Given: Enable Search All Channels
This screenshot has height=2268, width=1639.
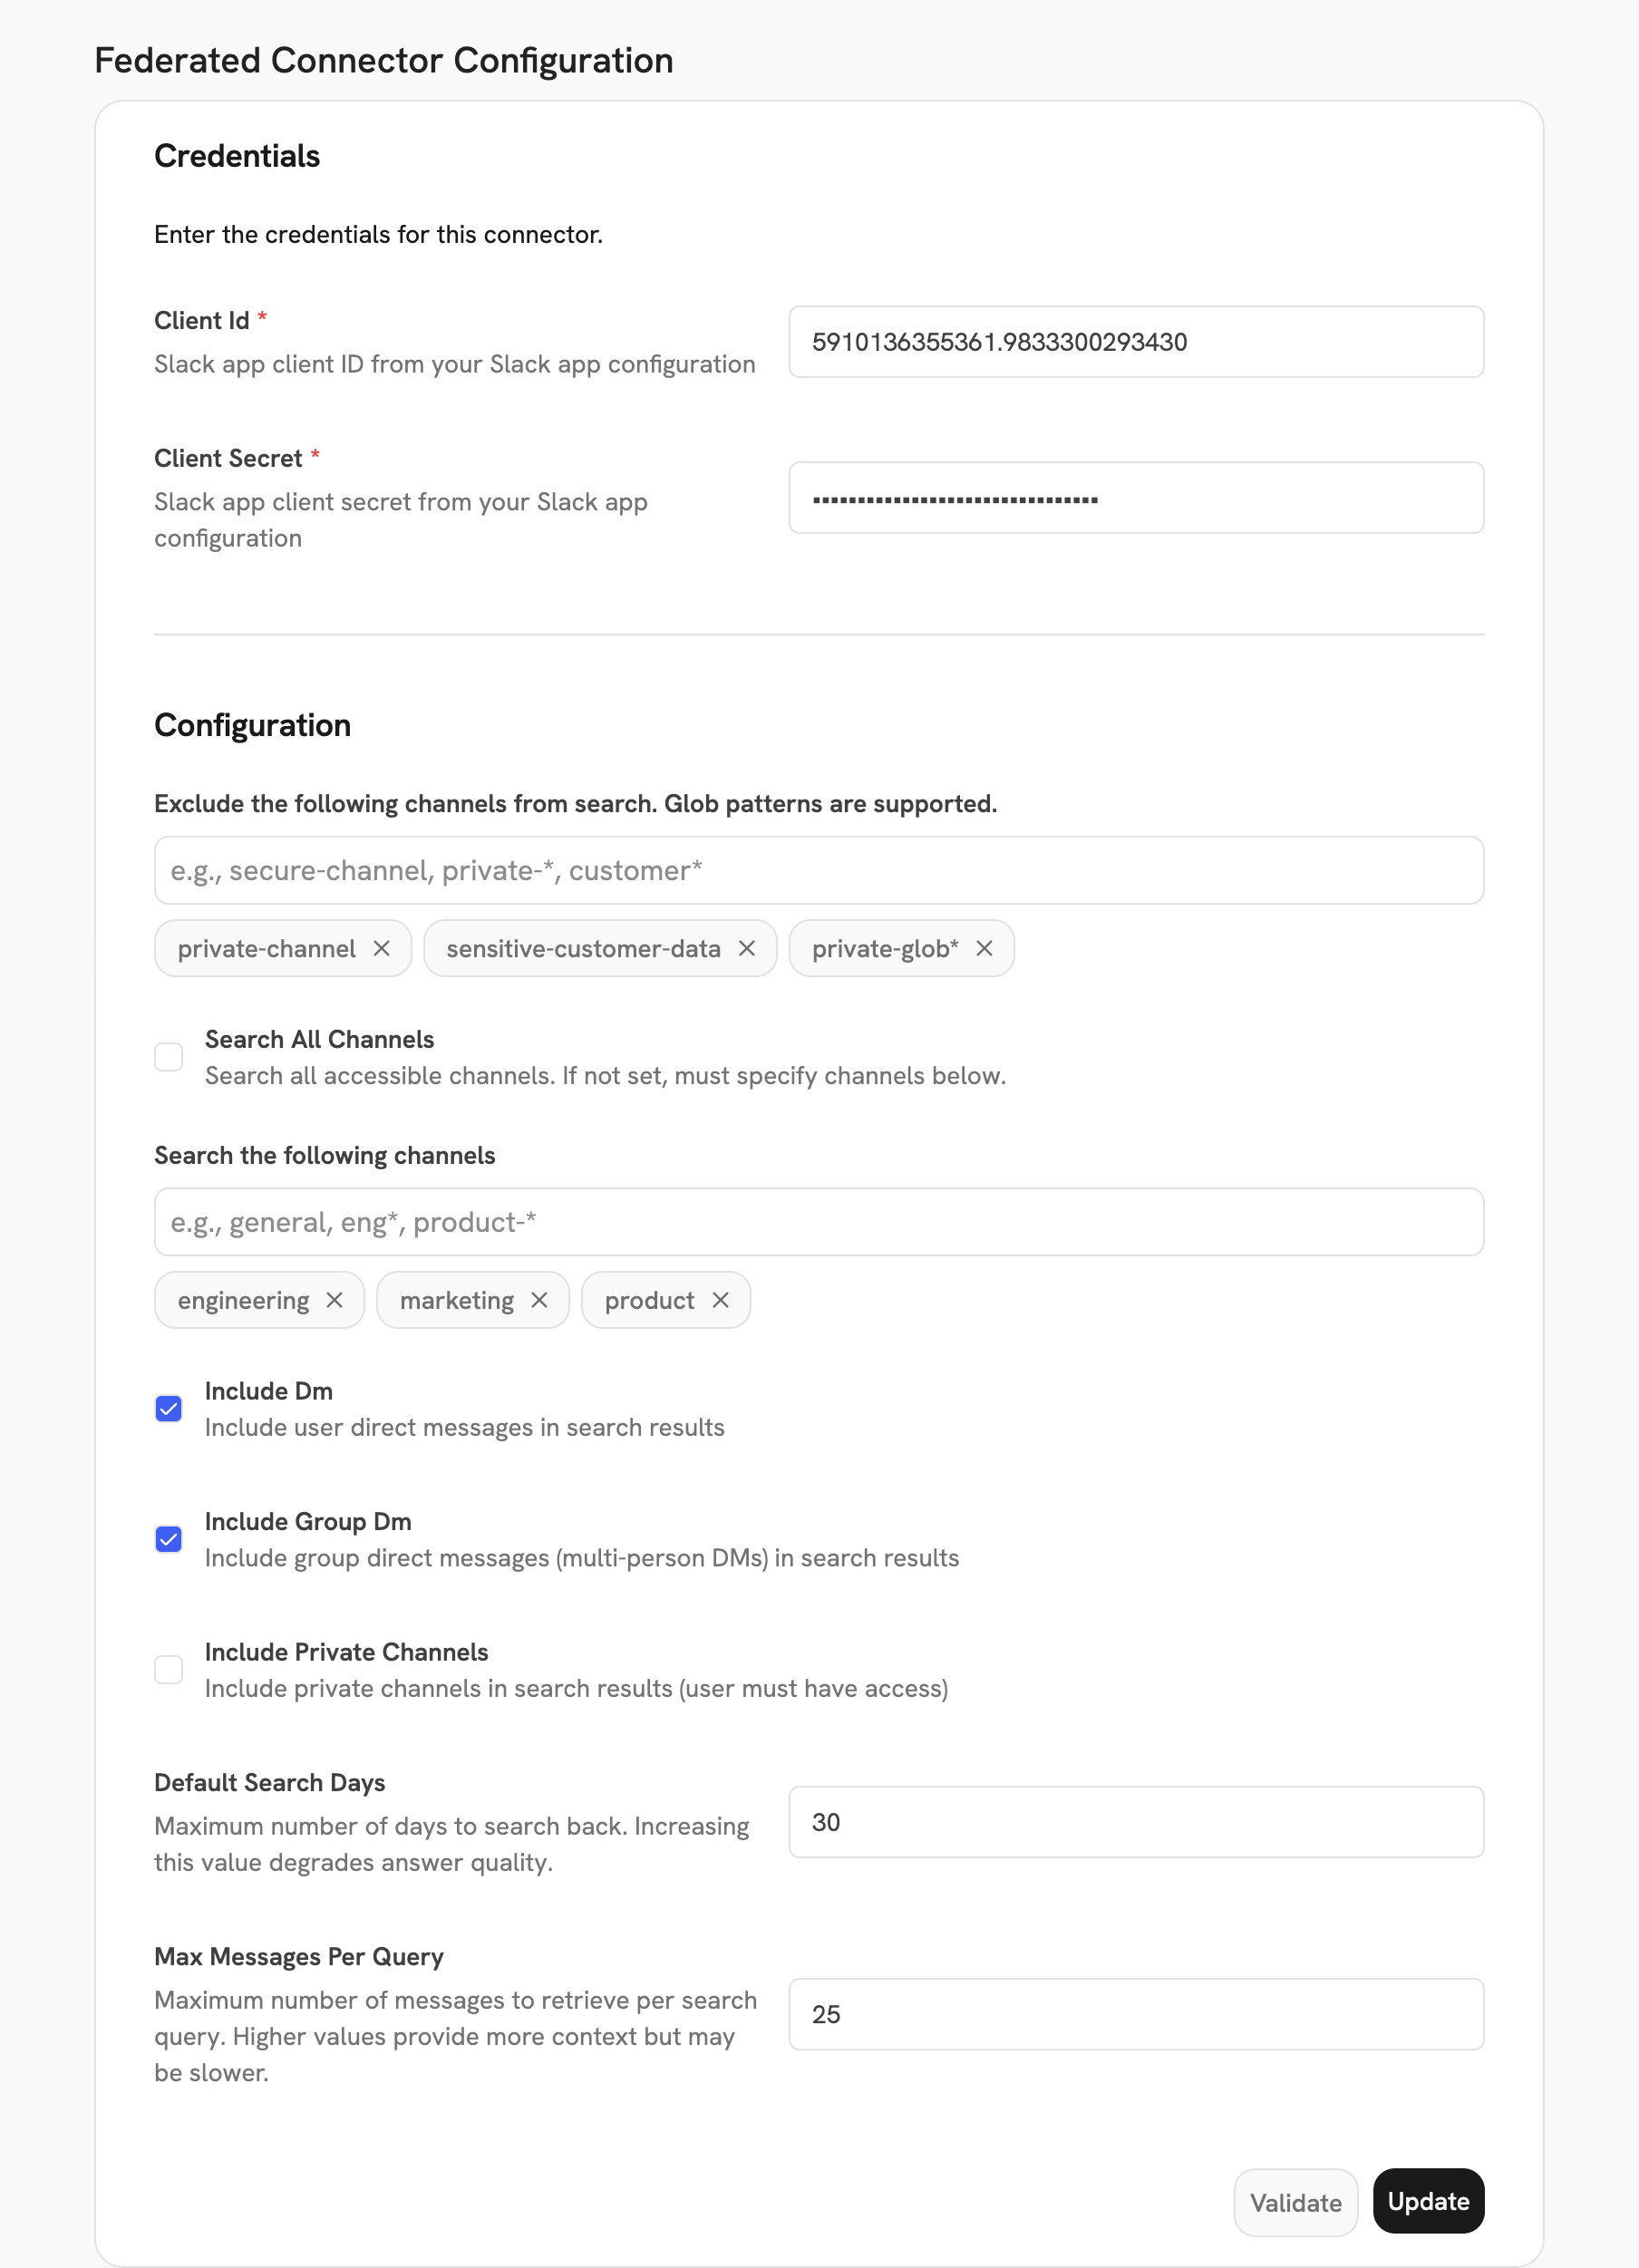Looking at the screenshot, I should (169, 1056).
